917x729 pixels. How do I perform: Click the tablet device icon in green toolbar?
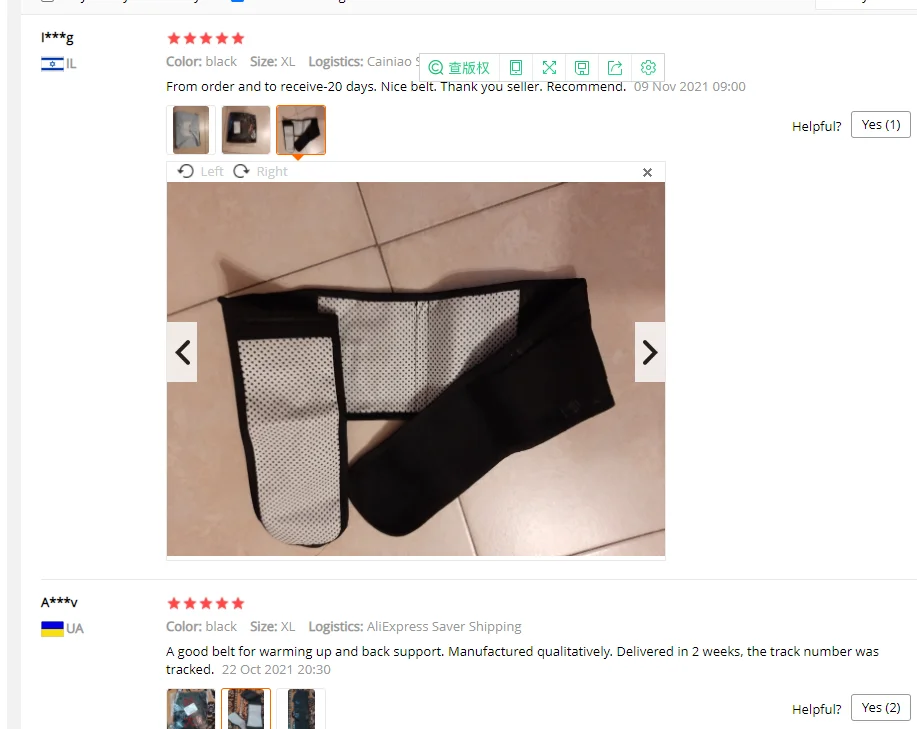516,68
